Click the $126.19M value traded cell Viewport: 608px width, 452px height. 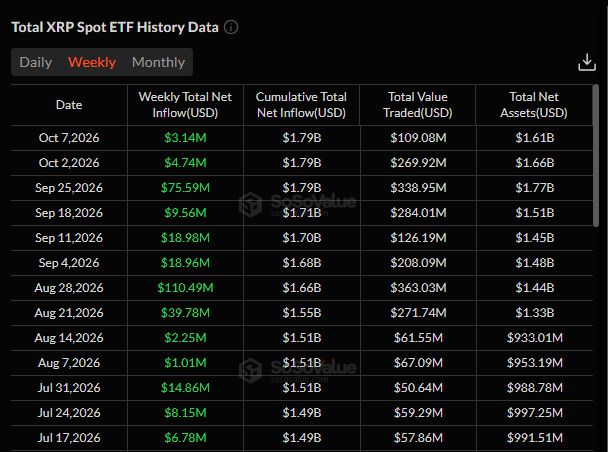tap(418, 238)
